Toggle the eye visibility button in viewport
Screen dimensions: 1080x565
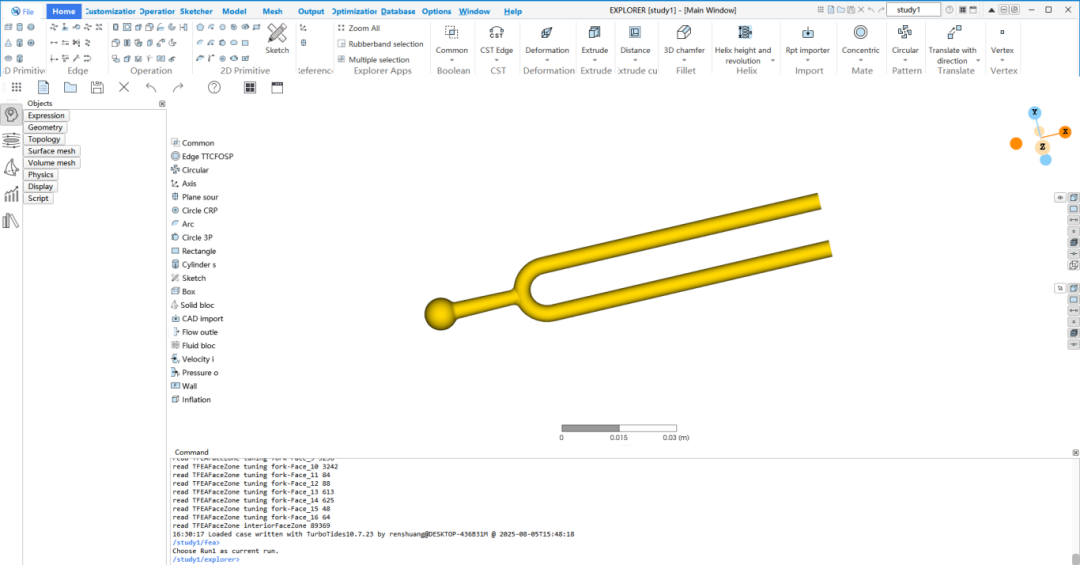(x=1060, y=198)
